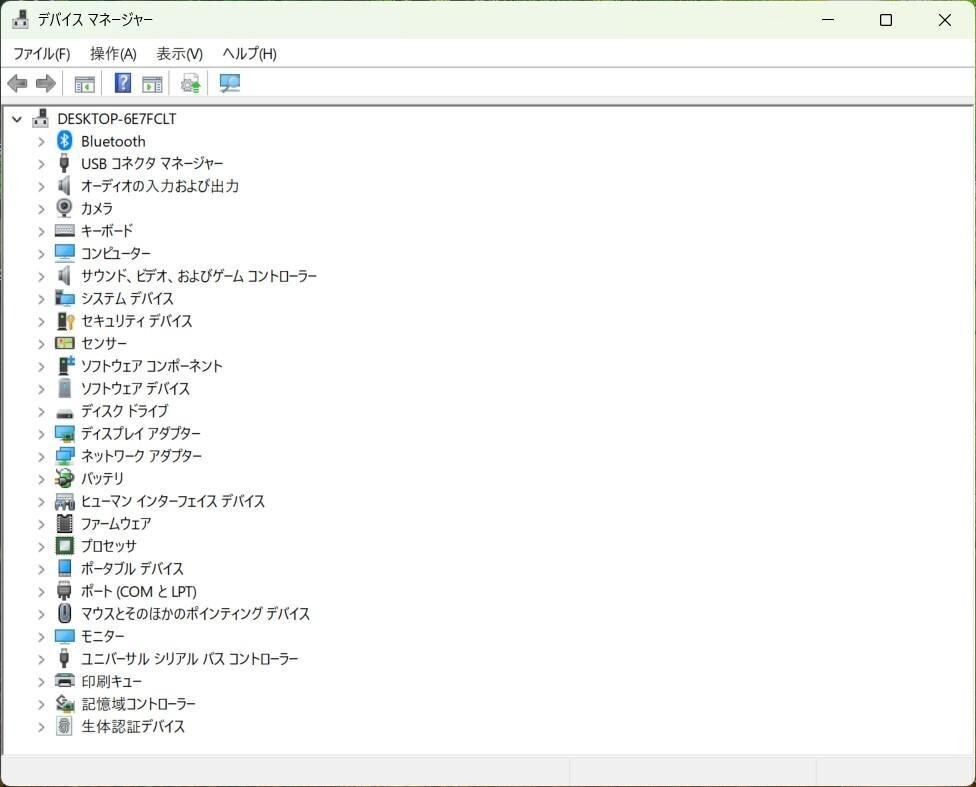Select the Bluetooth category icon
The image size is (976, 787).
coord(64,141)
